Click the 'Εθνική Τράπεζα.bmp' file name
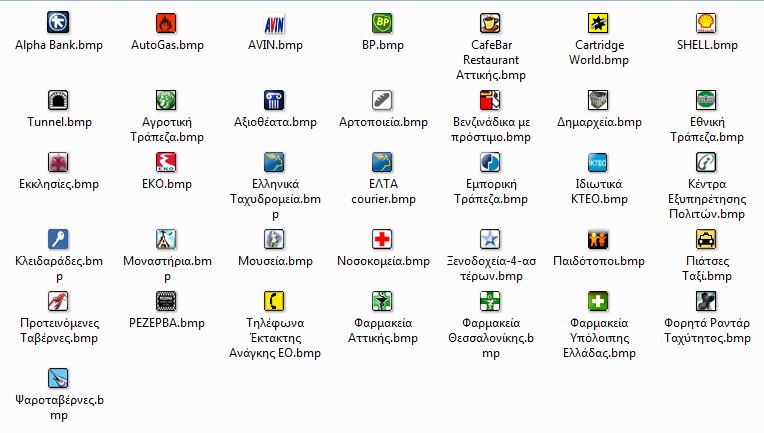 [x=707, y=130]
